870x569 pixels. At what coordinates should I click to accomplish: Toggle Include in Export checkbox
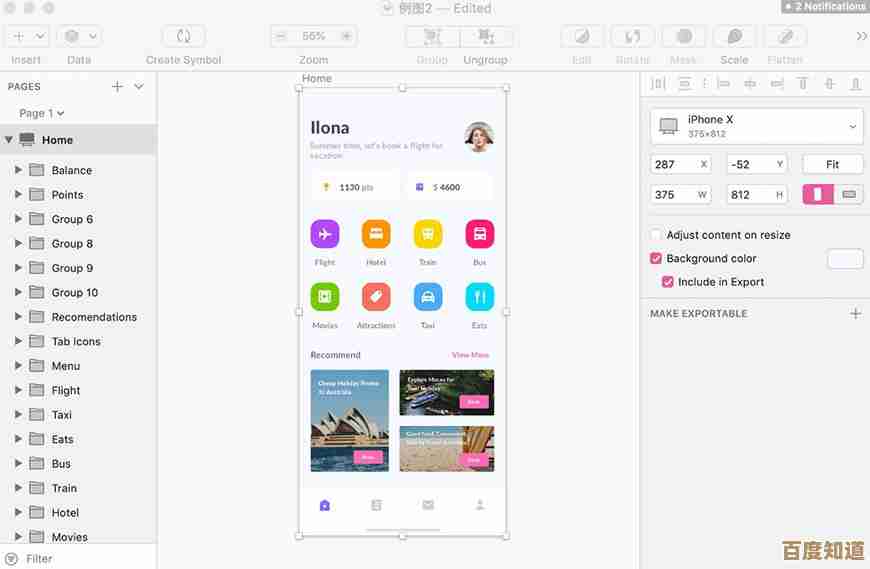(x=668, y=282)
